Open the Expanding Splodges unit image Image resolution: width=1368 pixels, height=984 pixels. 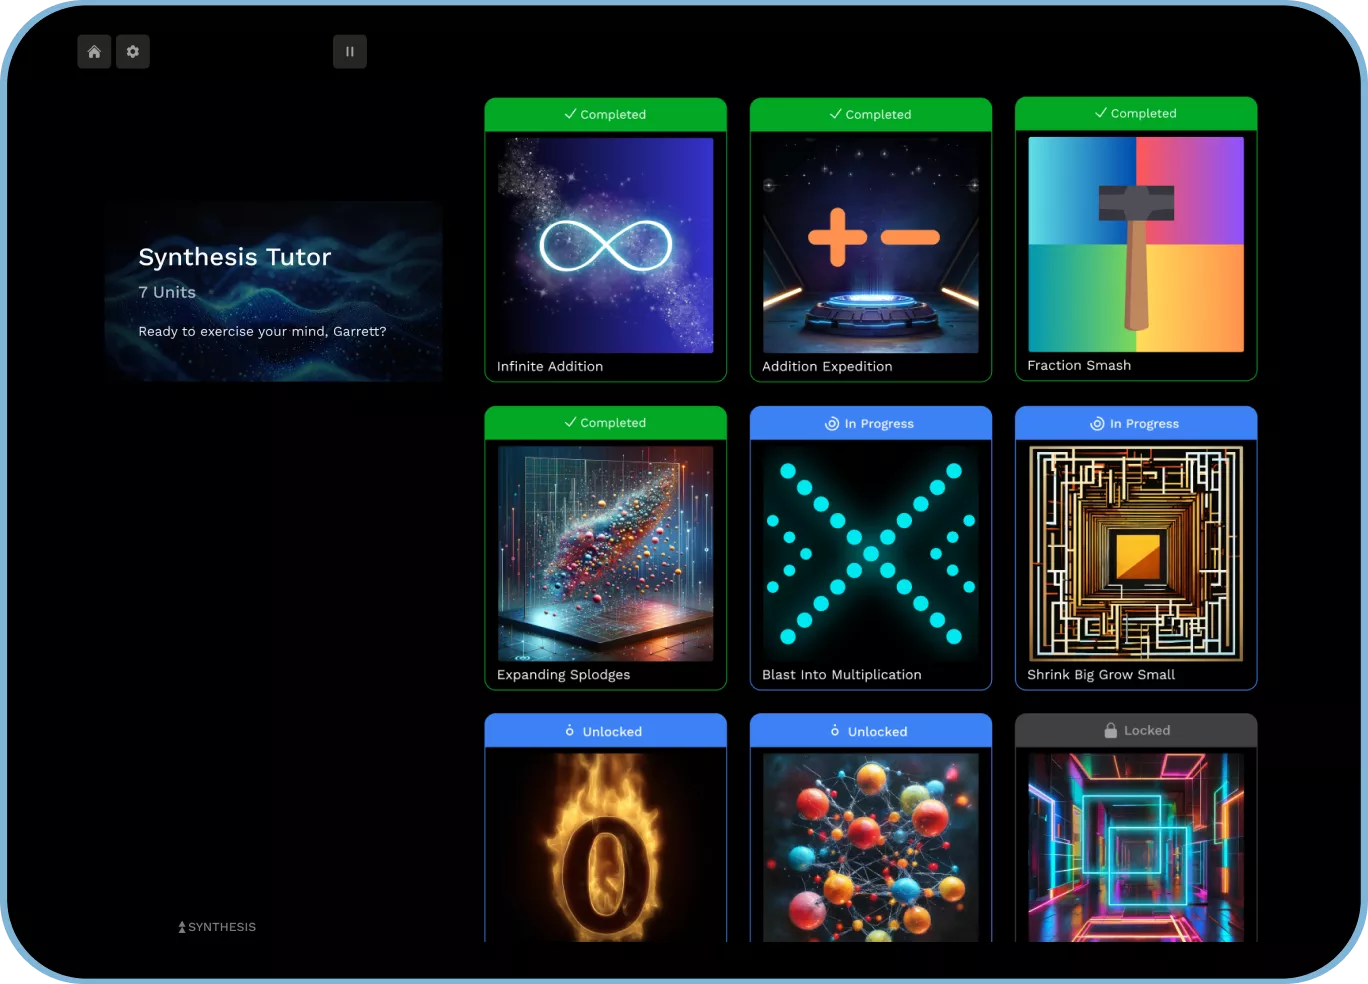(x=606, y=553)
